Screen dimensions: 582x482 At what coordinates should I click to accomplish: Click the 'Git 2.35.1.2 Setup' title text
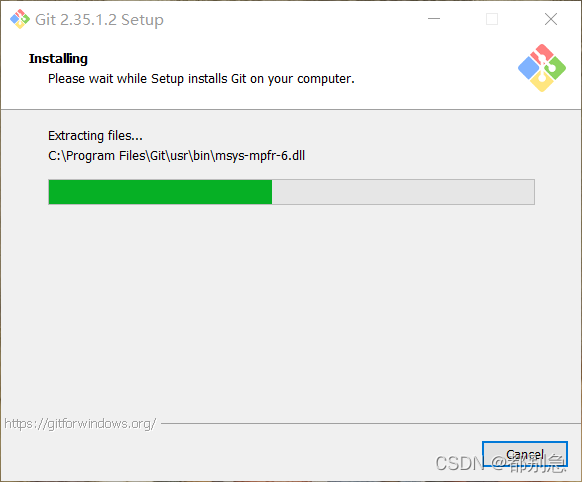tap(99, 20)
